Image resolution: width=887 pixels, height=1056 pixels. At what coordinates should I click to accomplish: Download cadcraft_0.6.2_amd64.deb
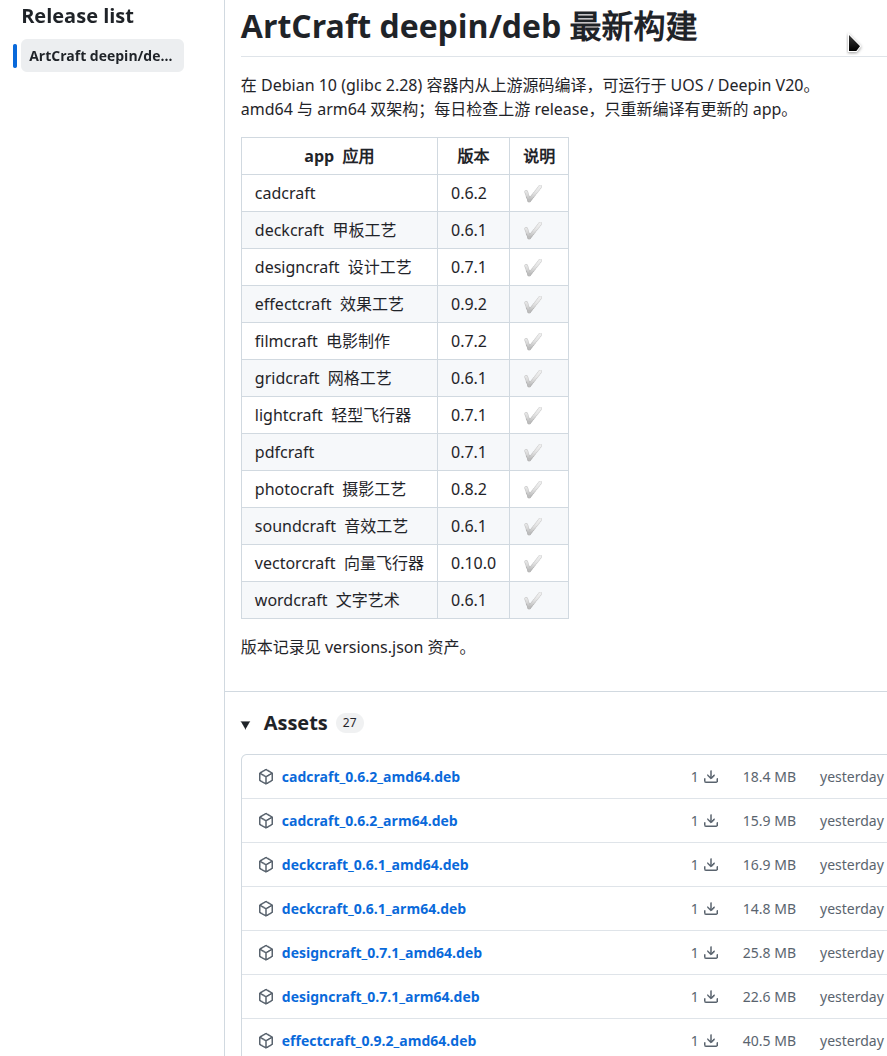tap(370, 777)
